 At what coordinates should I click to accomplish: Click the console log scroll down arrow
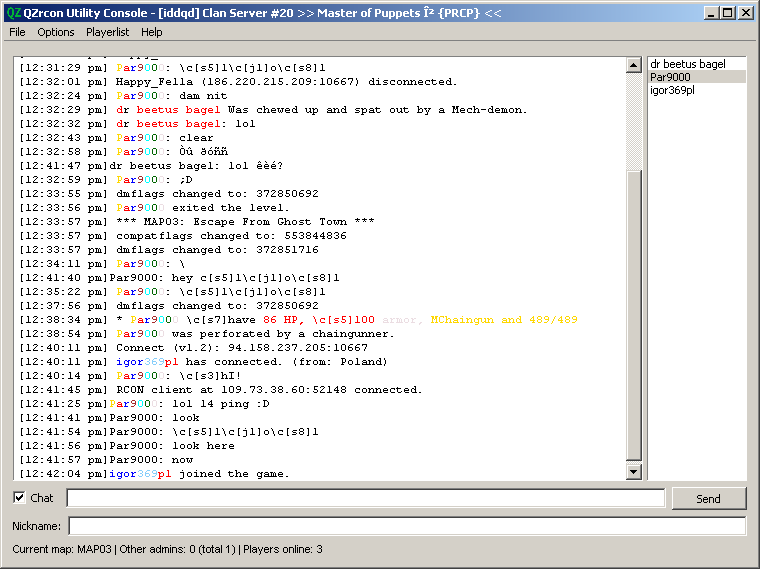pos(633,472)
